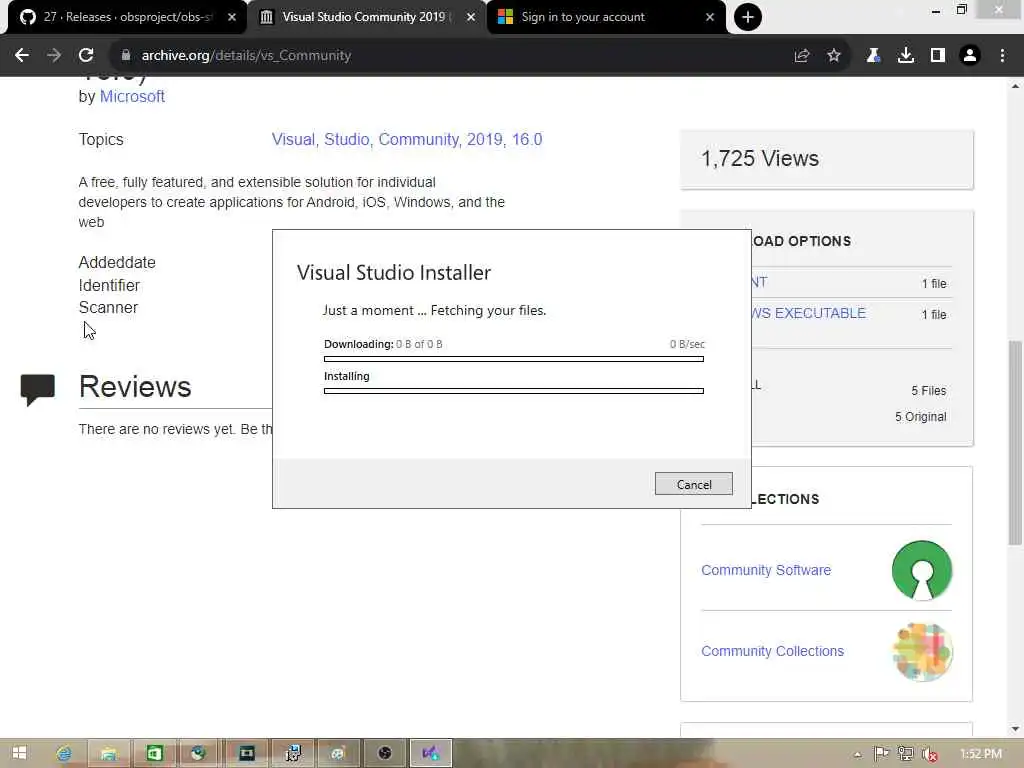This screenshot has width=1024, height=768.
Task: Click the Community Software green logo thumbnail
Action: (921, 570)
